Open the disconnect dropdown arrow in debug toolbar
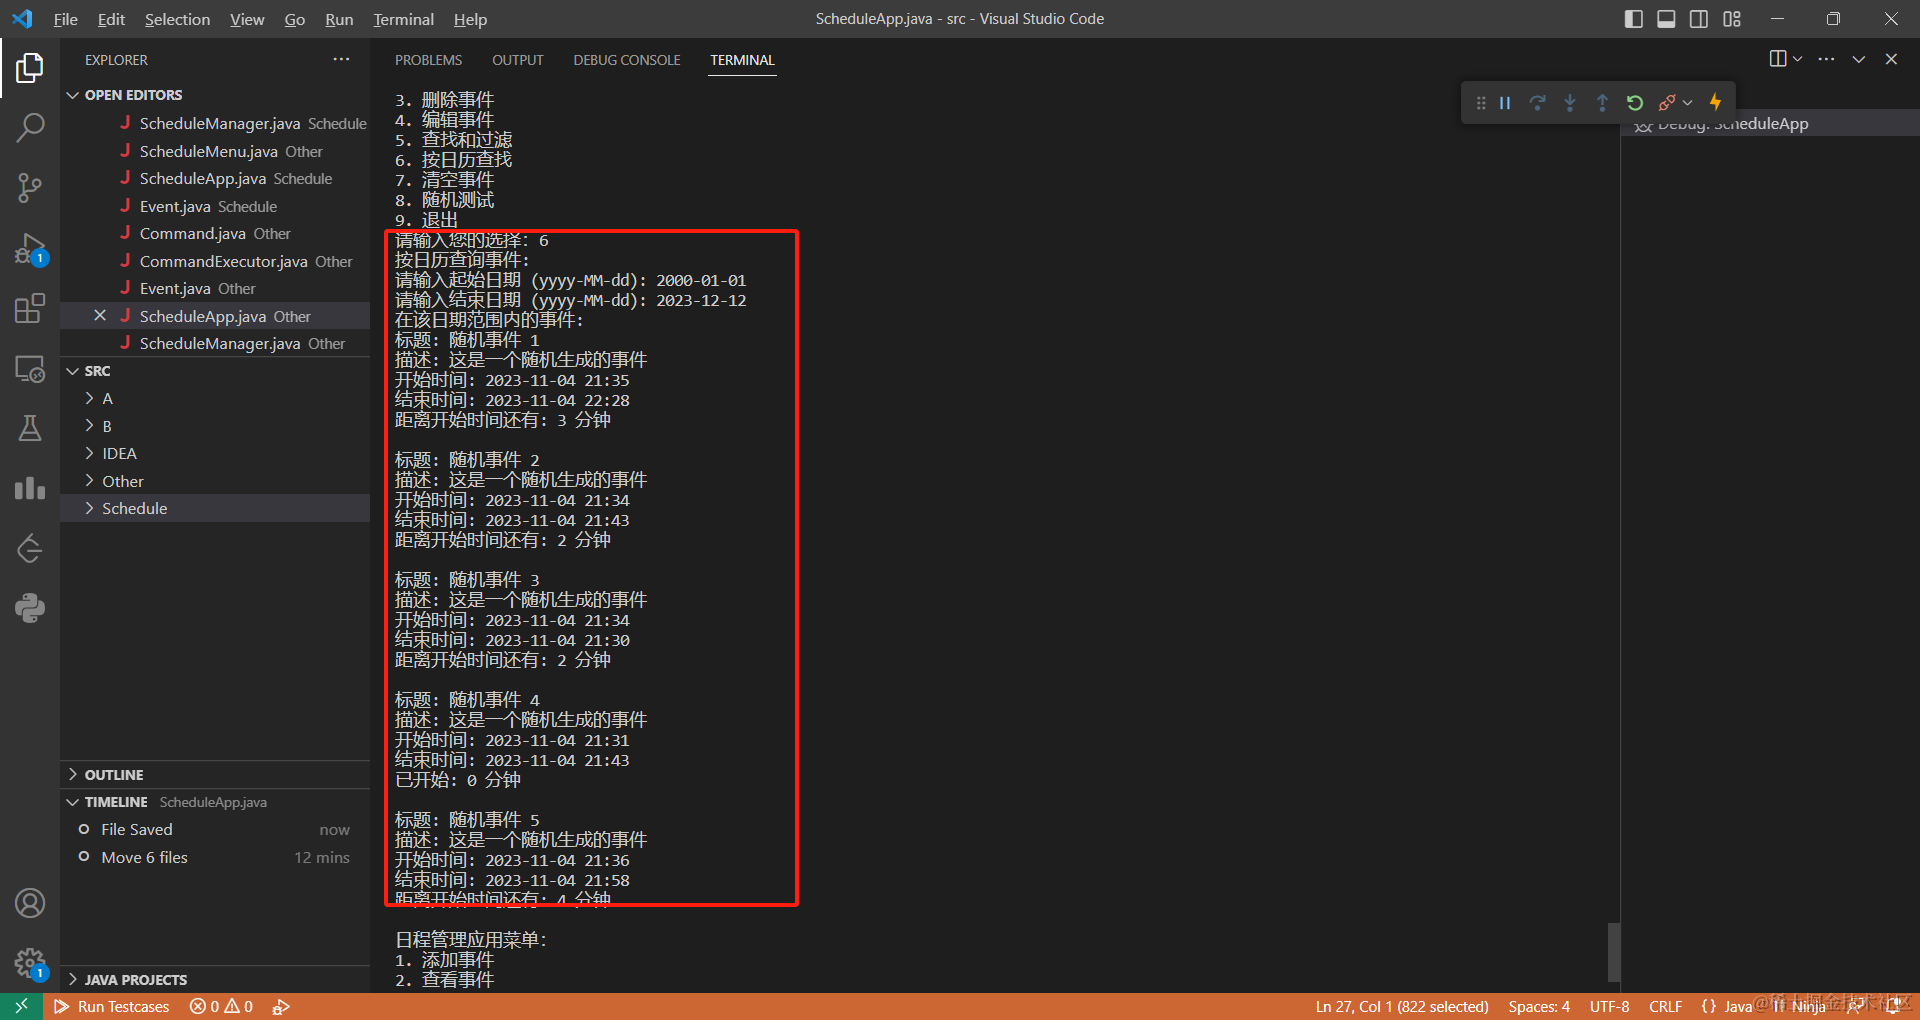This screenshot has height=1020, width=1920. [x=1687, y=103]
